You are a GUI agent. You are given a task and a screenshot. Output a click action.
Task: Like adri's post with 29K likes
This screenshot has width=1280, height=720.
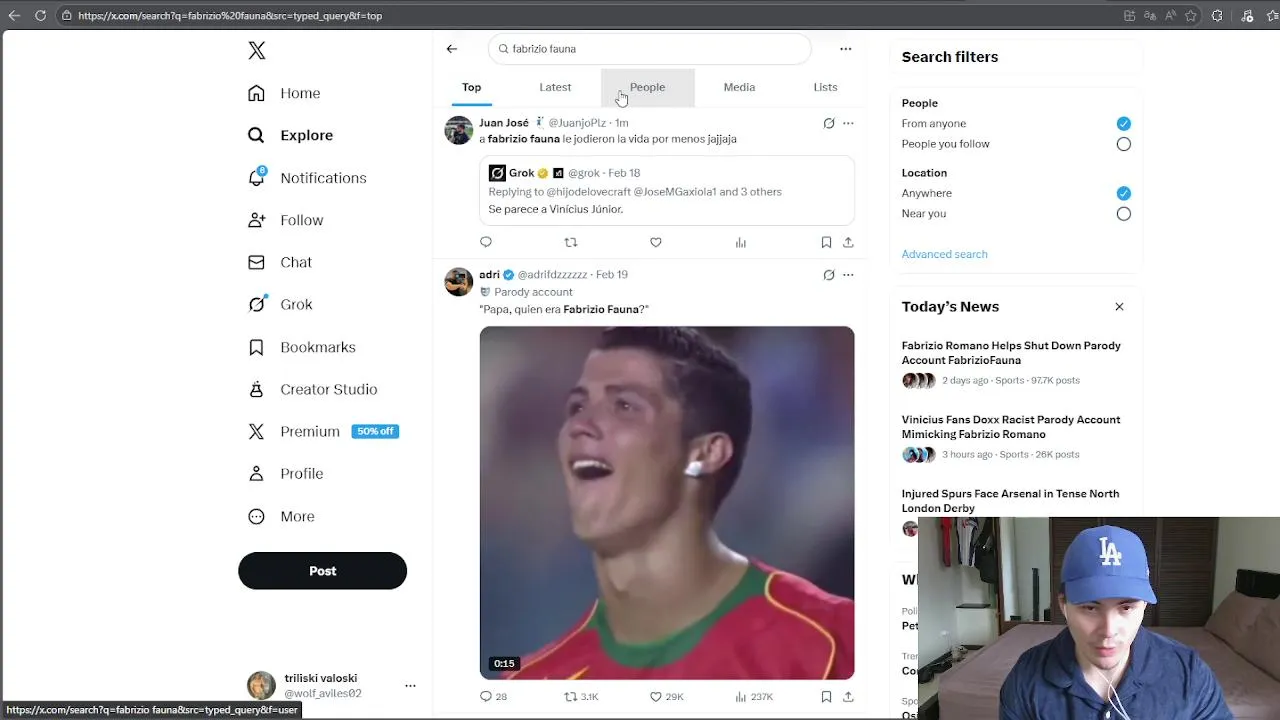(x=666, y=696)
